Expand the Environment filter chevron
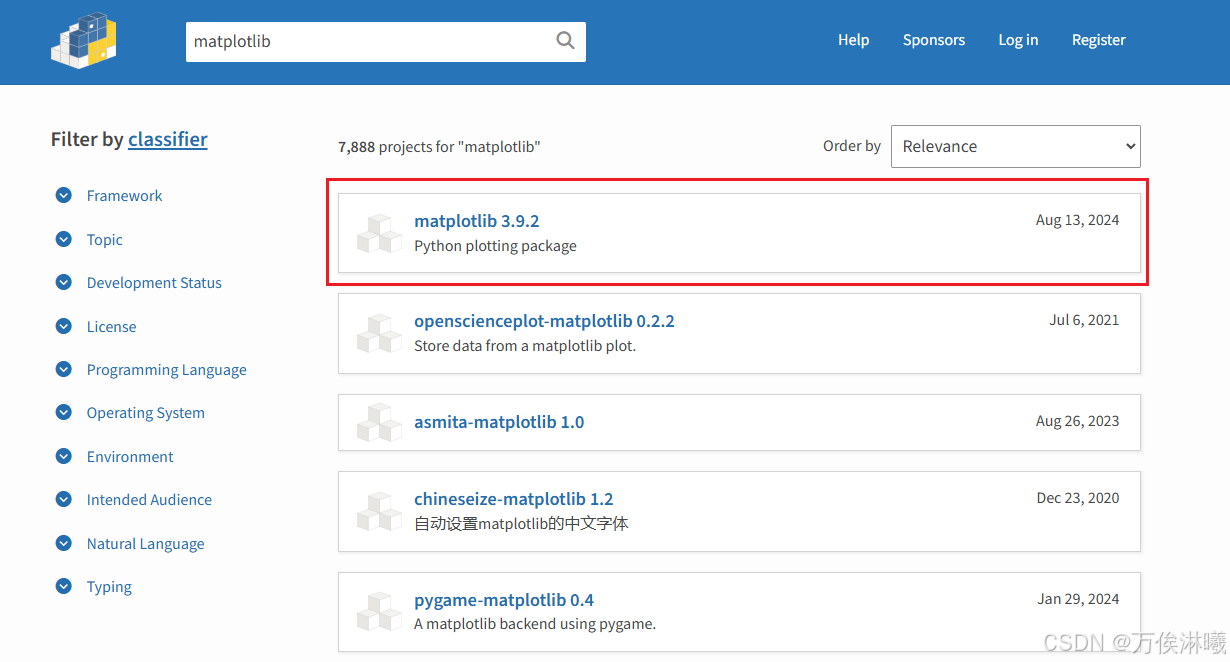Viewport: 1230px width, 662px height. (64, 457)
